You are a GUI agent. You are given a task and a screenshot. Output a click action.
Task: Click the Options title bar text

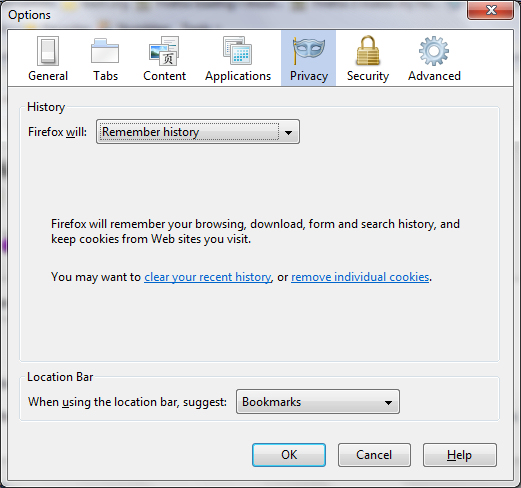point(29,15)
